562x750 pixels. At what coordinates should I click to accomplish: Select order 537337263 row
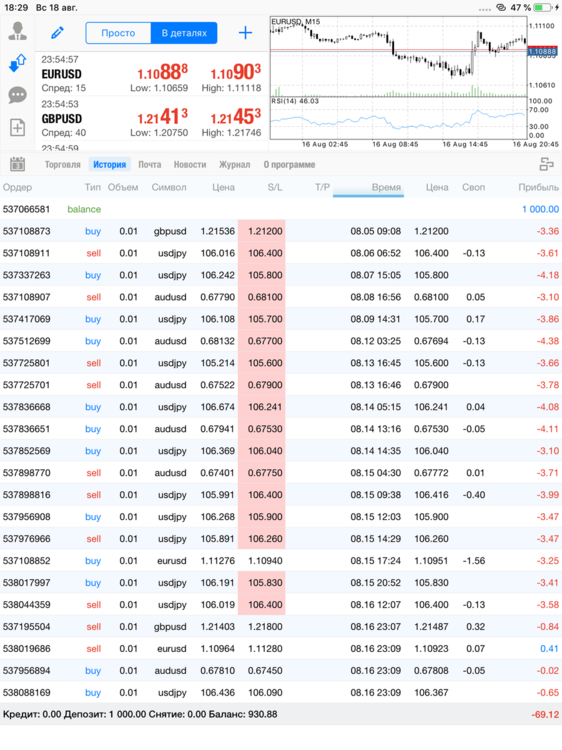[x=281, y=275]
